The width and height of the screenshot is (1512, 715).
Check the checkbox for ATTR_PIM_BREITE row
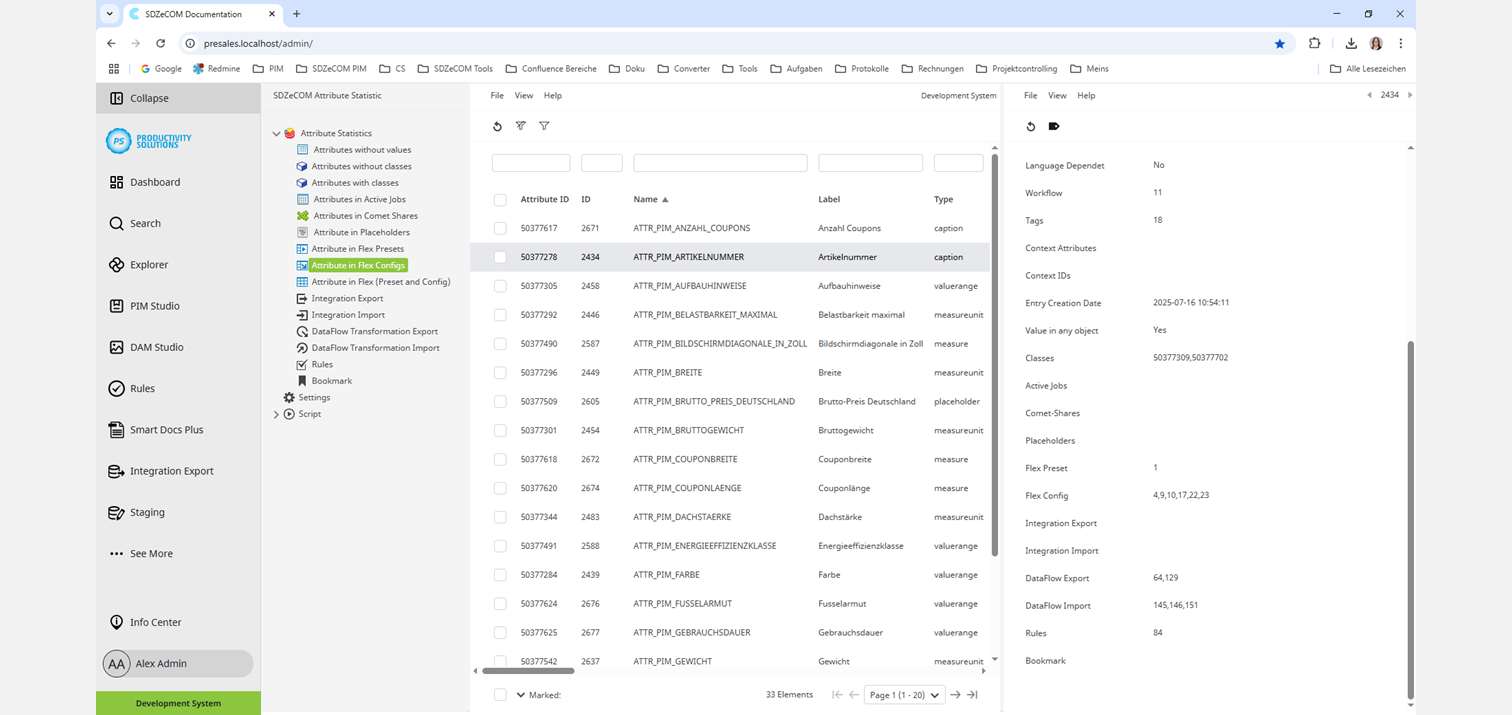(500, 372)
